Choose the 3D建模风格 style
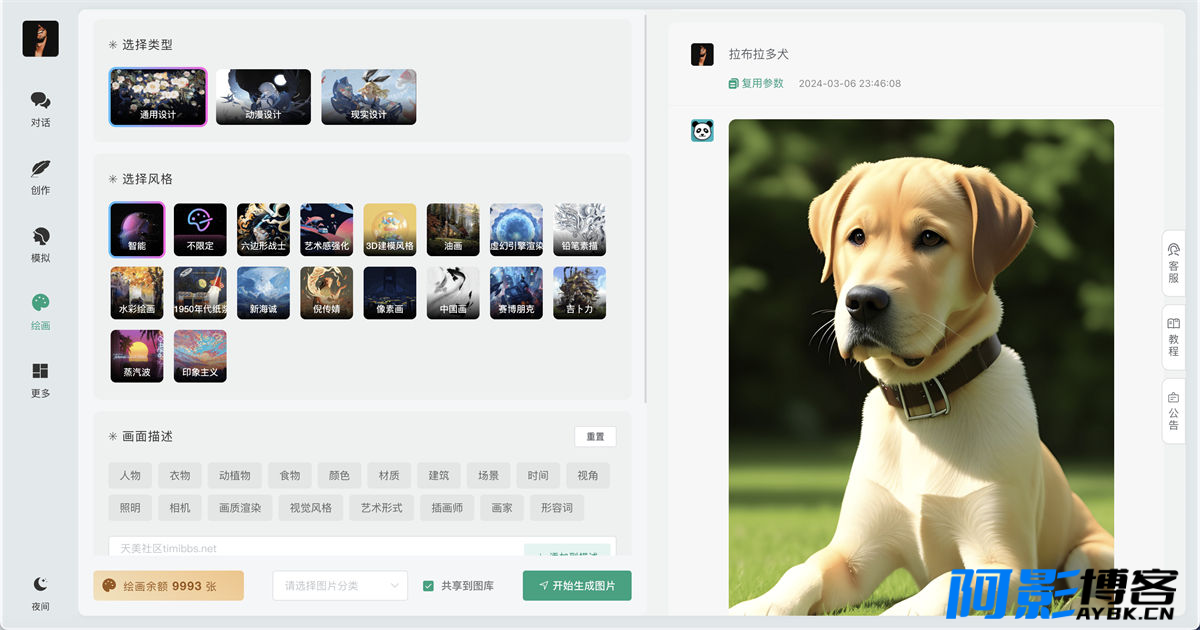The image size is (1200, 630). pos(390,230)
